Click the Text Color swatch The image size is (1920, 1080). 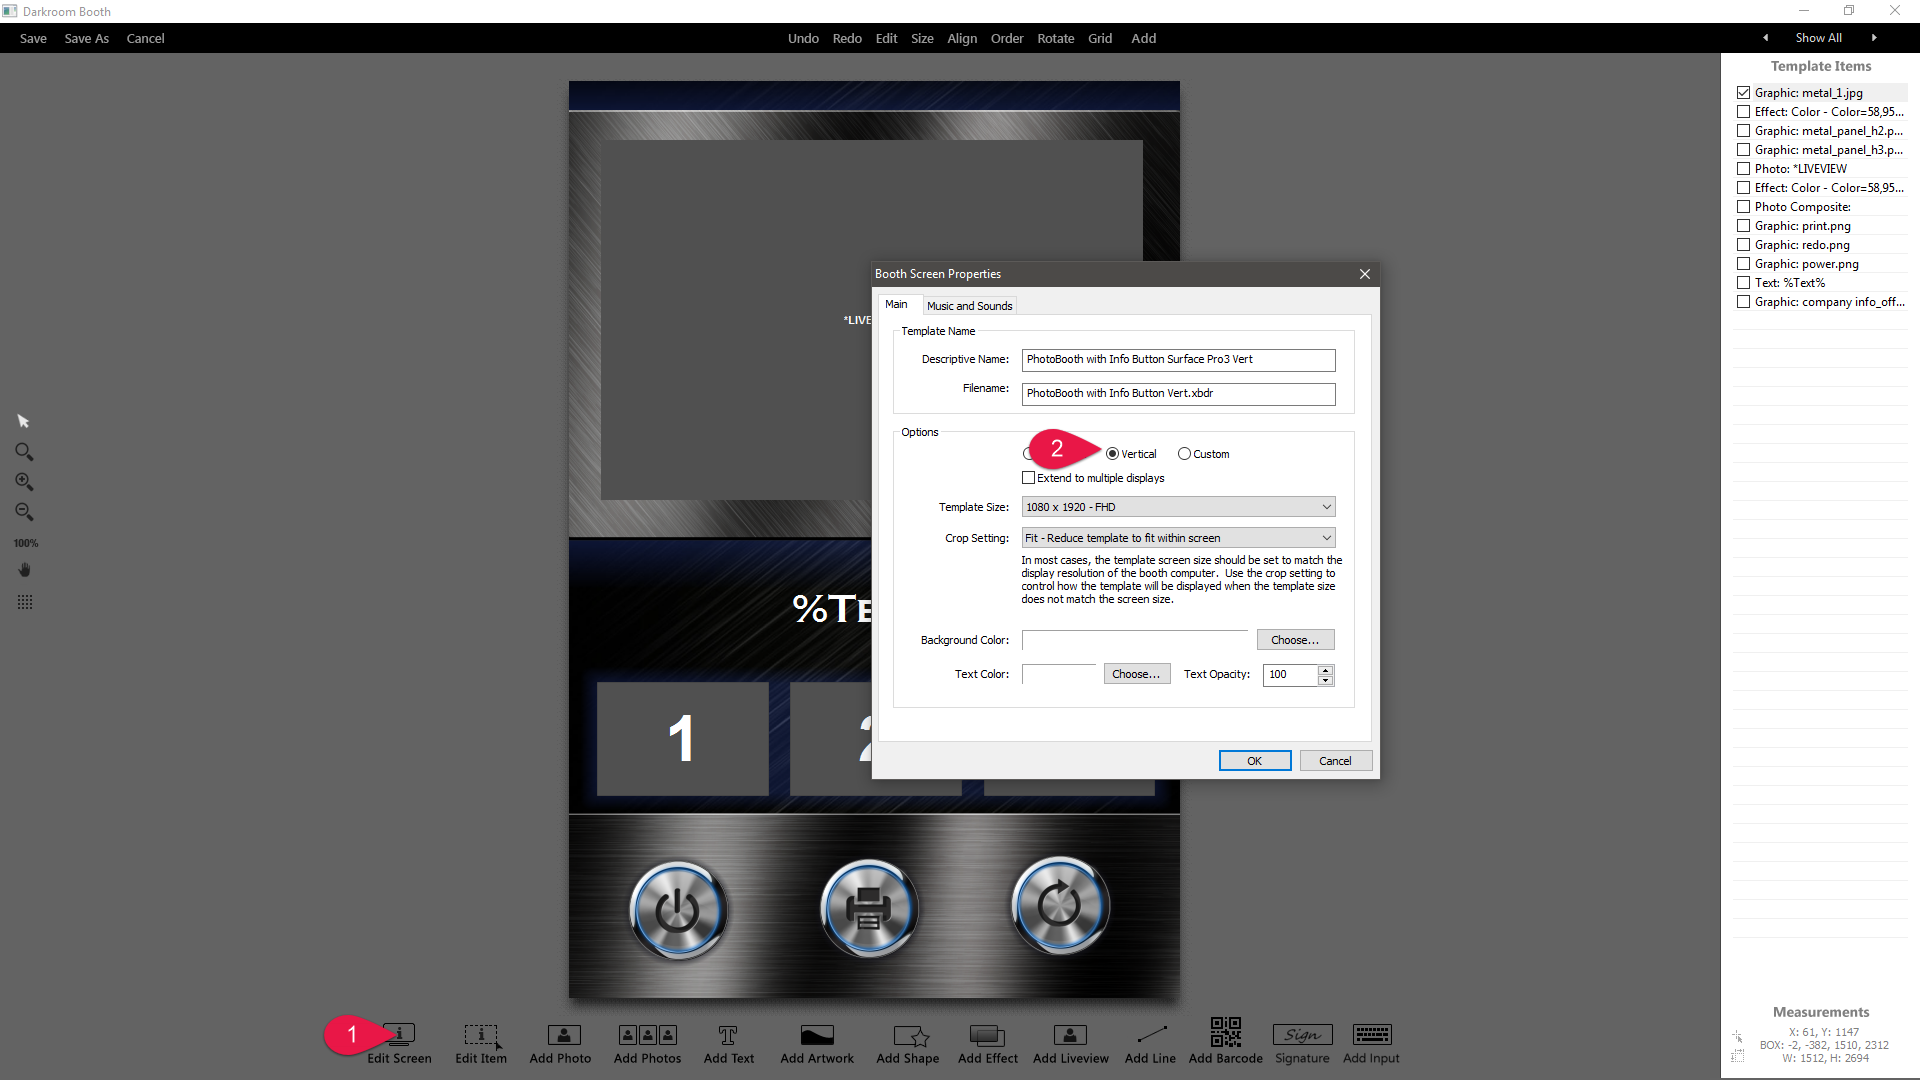[1059, 674]
